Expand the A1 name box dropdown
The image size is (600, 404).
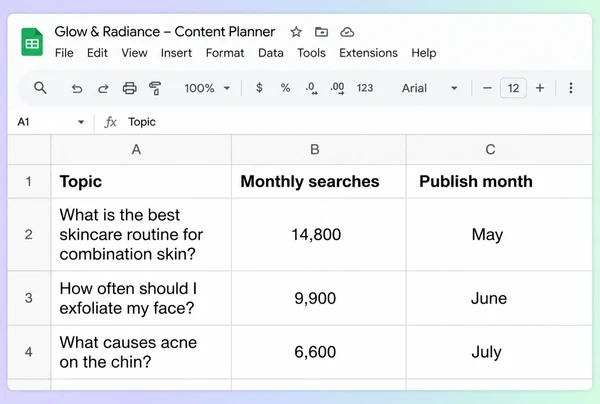point(81,122)
